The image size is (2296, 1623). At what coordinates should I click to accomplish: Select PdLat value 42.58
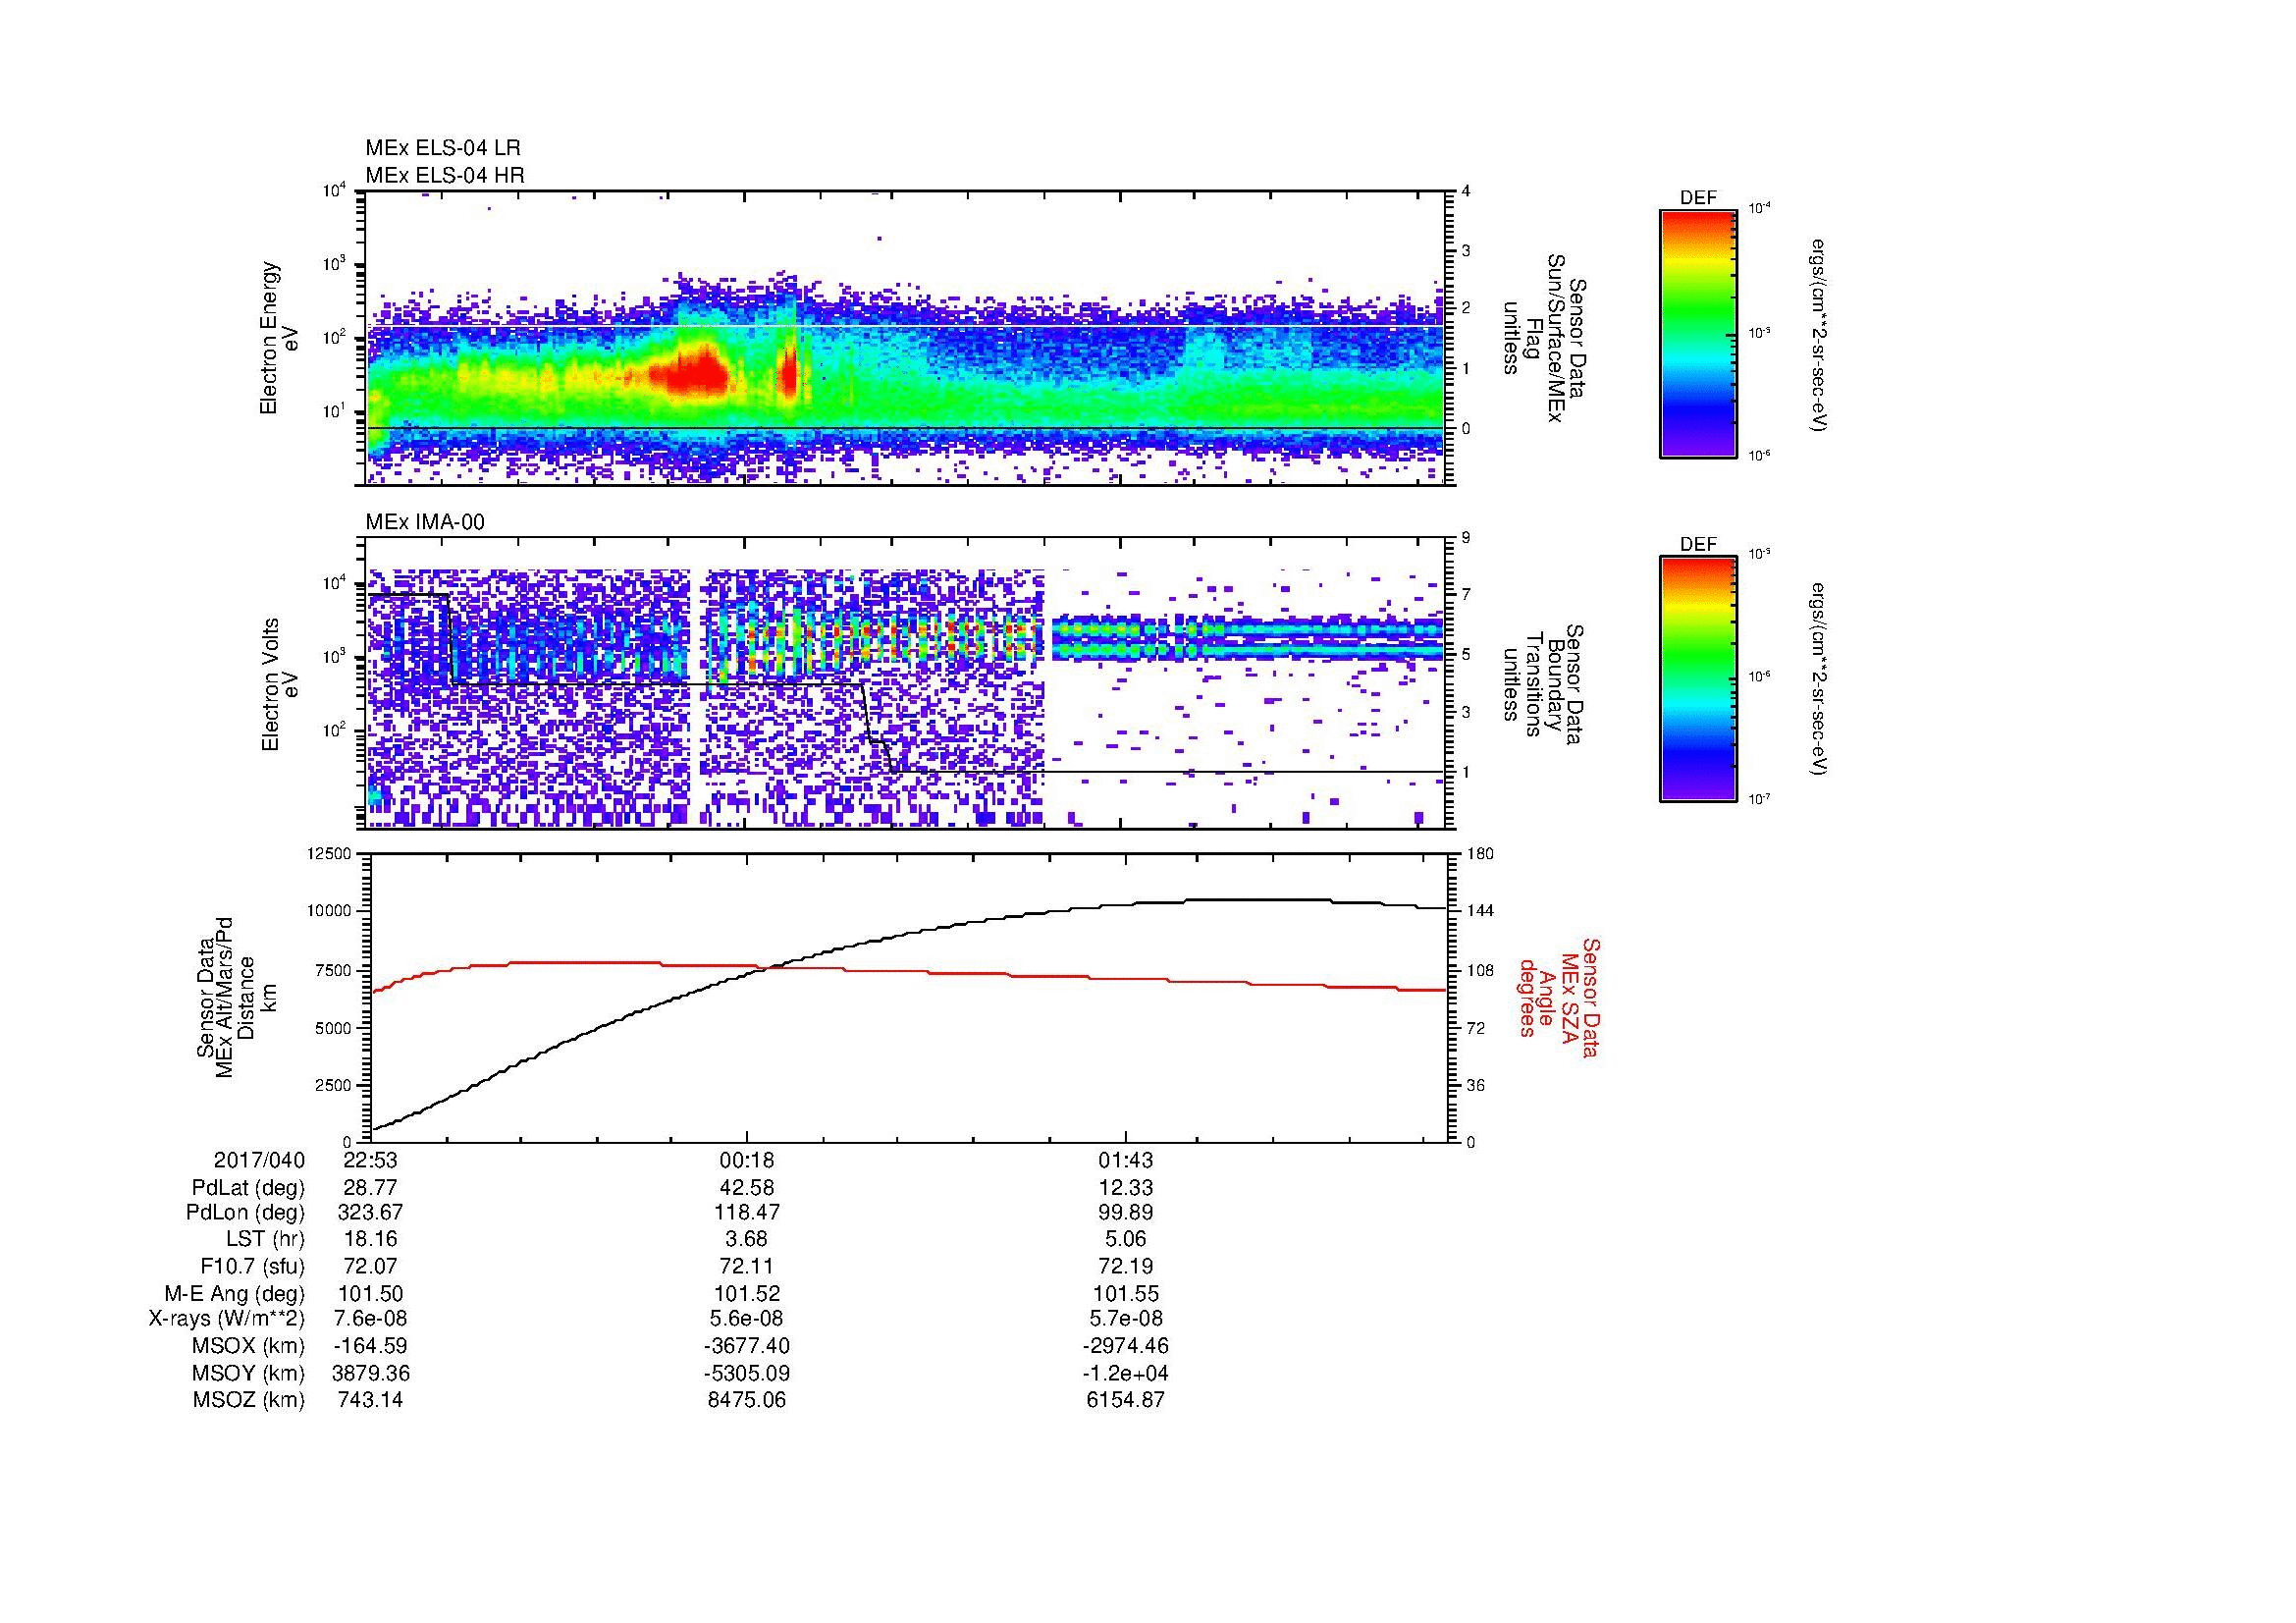point(747,1188)
